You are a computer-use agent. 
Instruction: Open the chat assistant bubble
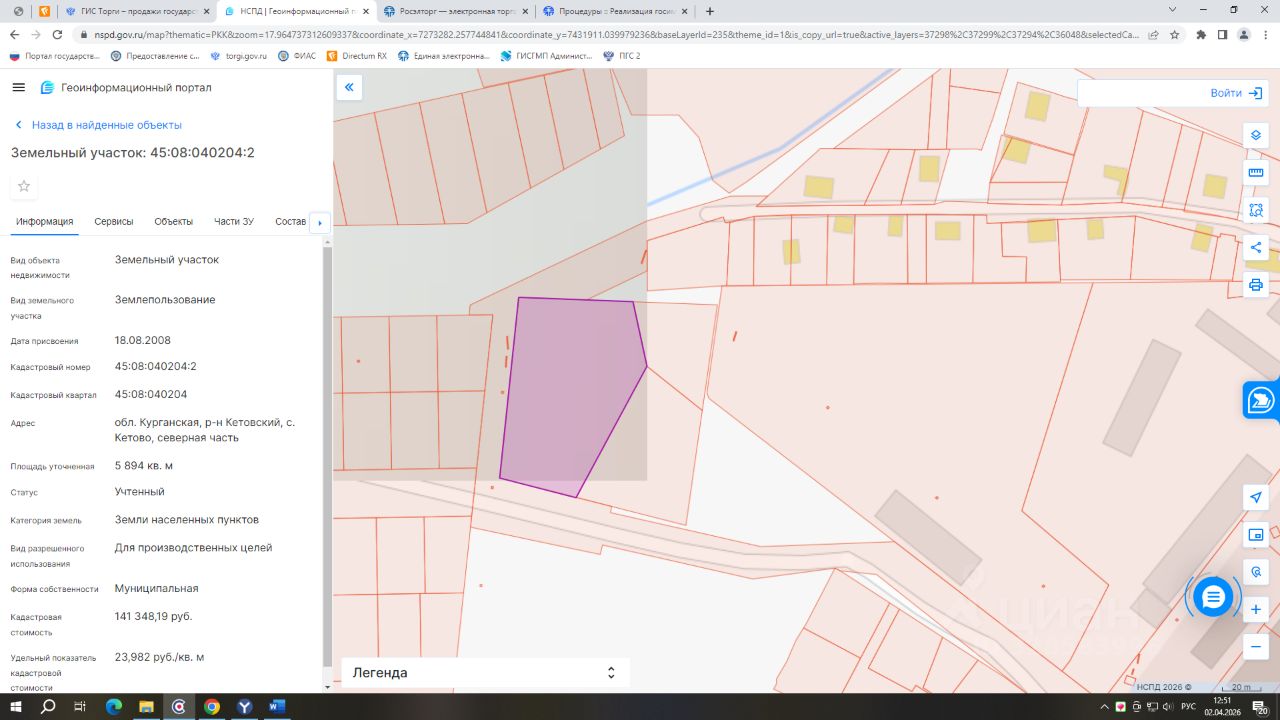[x=1213, y=597]
